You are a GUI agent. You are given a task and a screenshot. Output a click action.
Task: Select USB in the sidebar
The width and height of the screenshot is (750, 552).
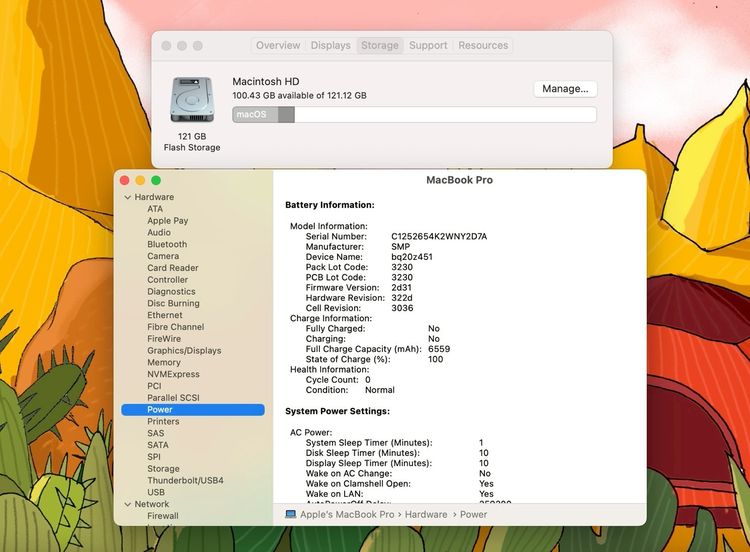pos(156,492)
